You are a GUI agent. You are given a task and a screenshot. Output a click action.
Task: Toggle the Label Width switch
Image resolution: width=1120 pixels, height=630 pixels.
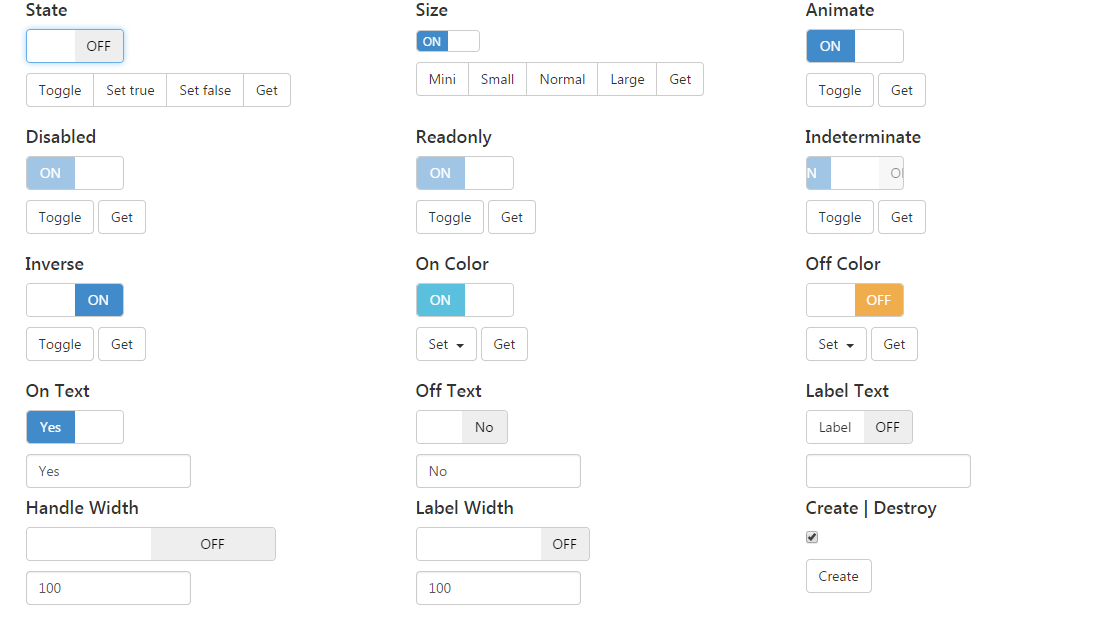point(503,544)
